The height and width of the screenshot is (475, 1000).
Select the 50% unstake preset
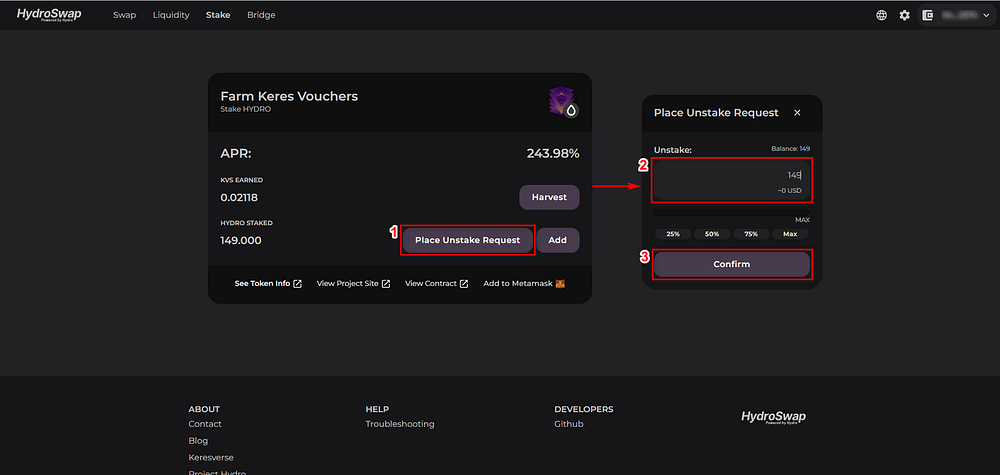[x=712, y=234]
